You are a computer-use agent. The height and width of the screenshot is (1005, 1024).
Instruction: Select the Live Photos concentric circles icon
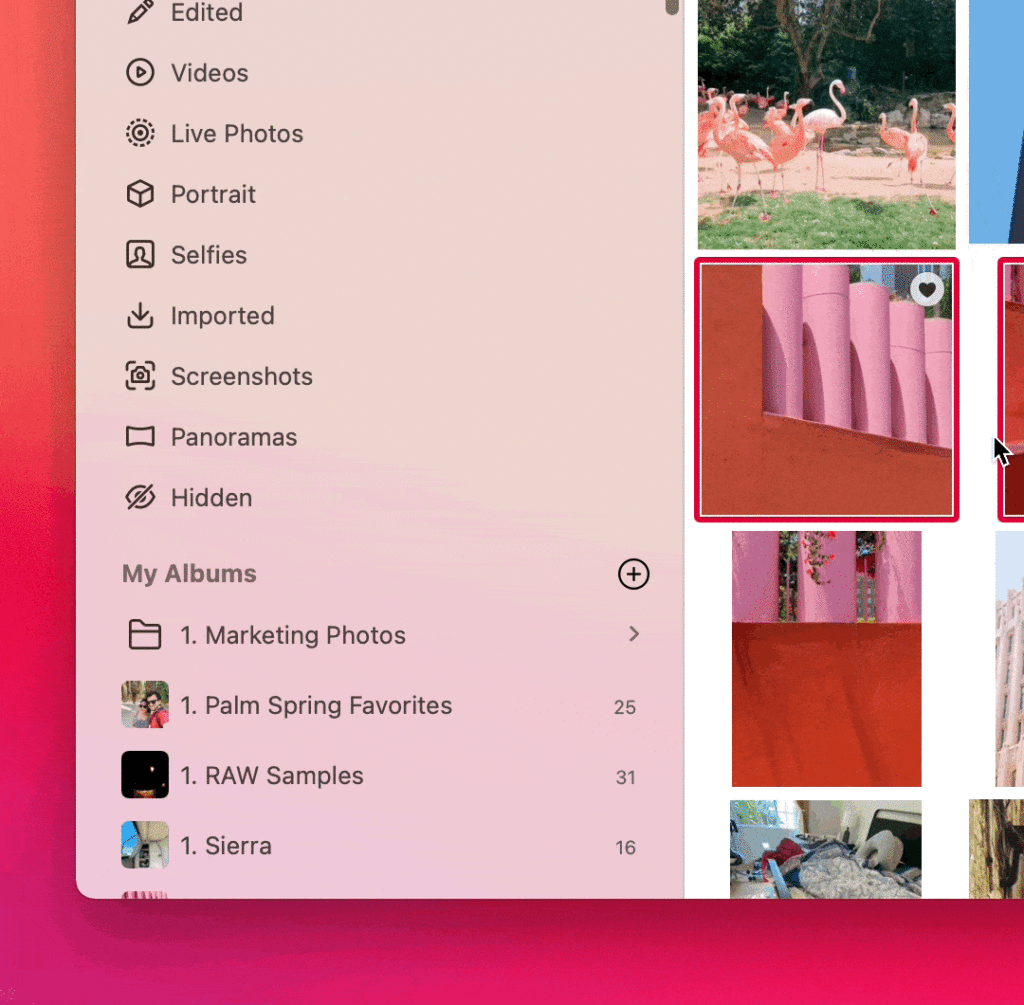coord(140,134)
